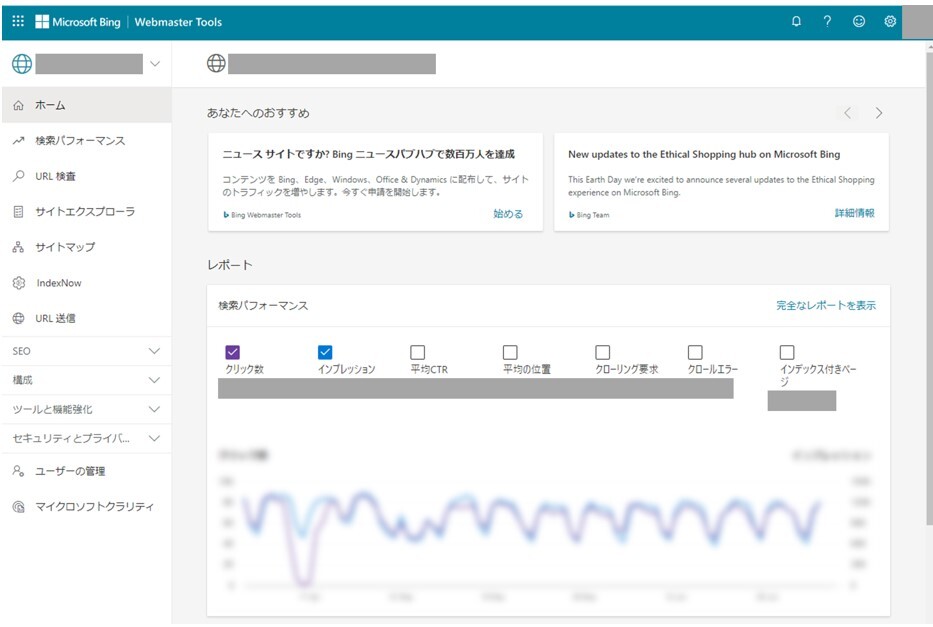Screen dimensions: 933x627
Task: Click the IndexNow gear icon in sidebar
Action: [18, 283]
